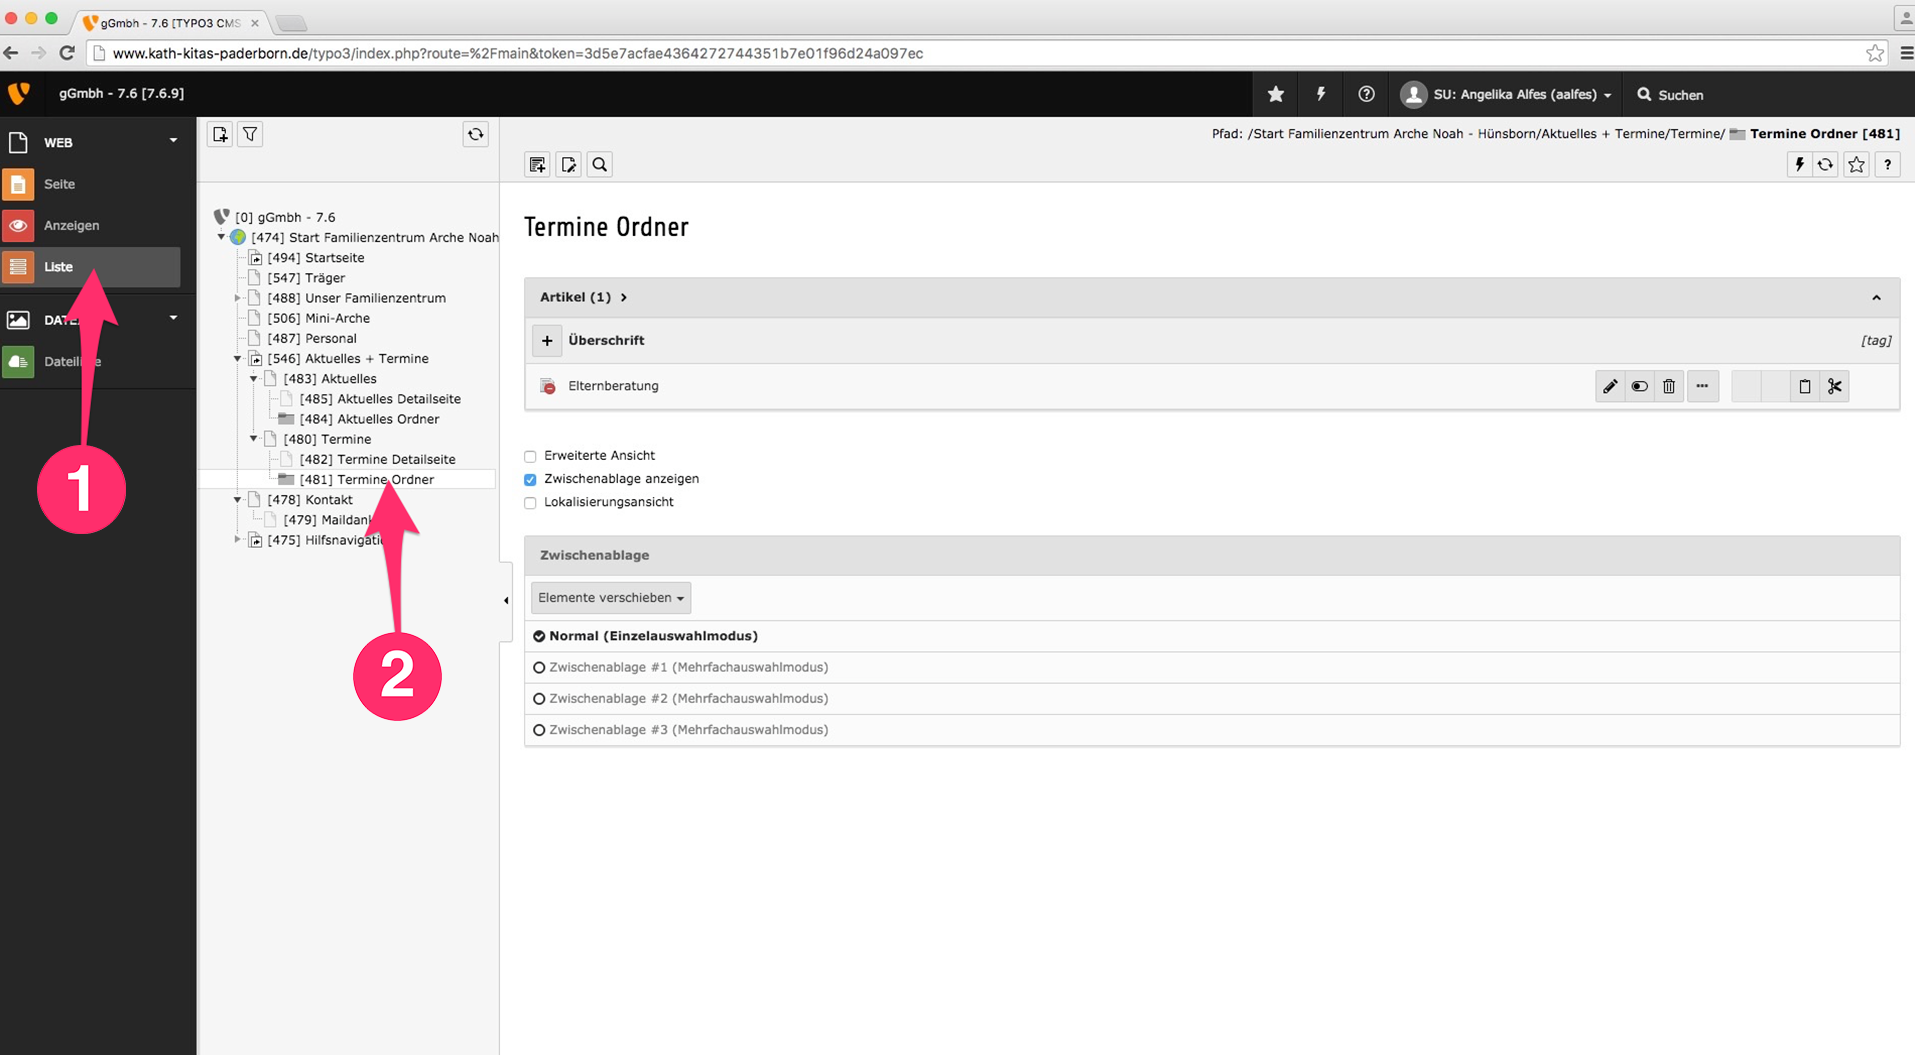Enable the Erweiterte Ansicht checkbox
The width and height of the screenshot is (1915, 1055).
[531, 456]
